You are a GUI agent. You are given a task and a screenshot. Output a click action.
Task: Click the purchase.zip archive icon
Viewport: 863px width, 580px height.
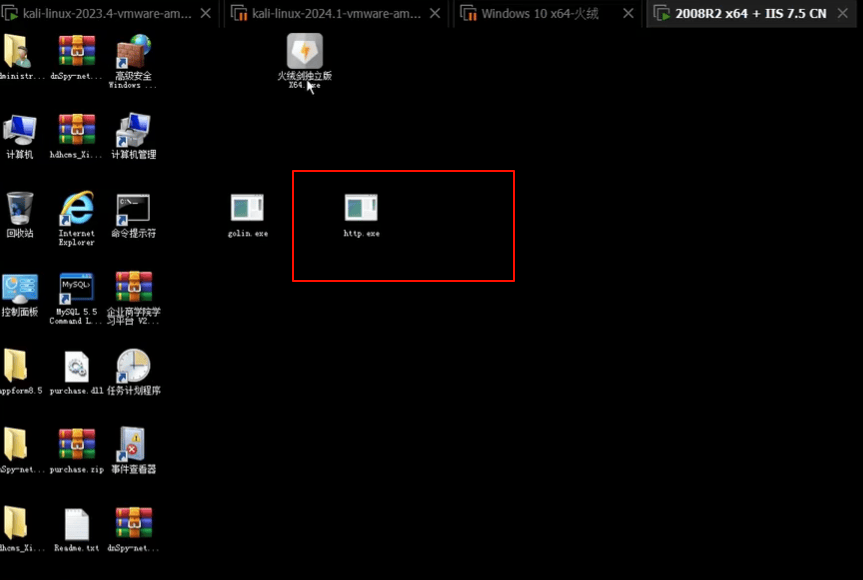tap(77, 446)
